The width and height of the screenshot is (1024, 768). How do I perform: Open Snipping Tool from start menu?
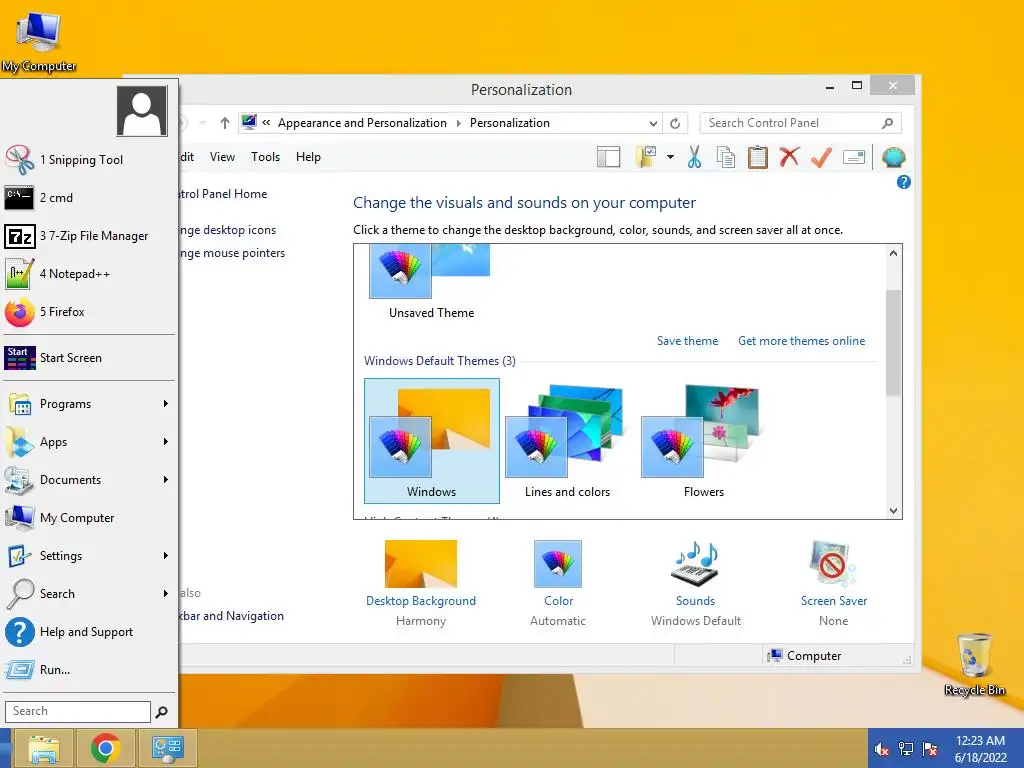[89, 160]
